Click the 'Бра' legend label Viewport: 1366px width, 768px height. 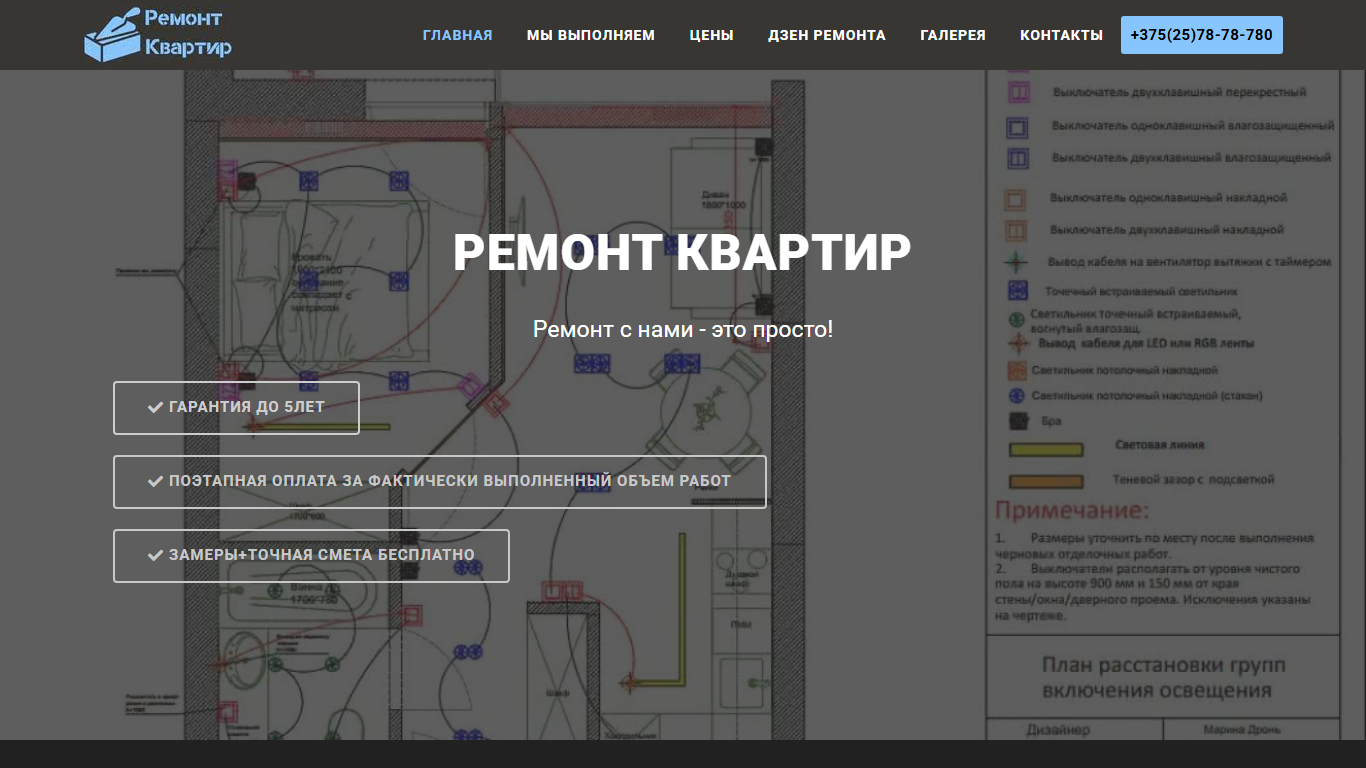(x=1052, y=422)
